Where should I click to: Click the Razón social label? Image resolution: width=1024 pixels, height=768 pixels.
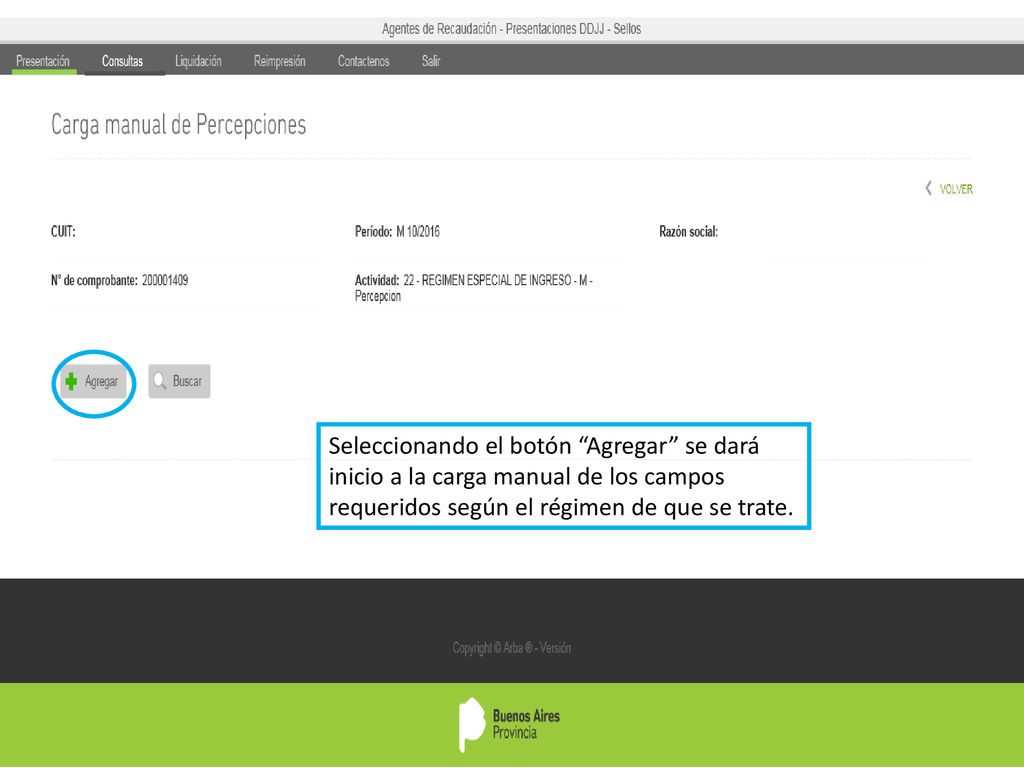point(688,231)
